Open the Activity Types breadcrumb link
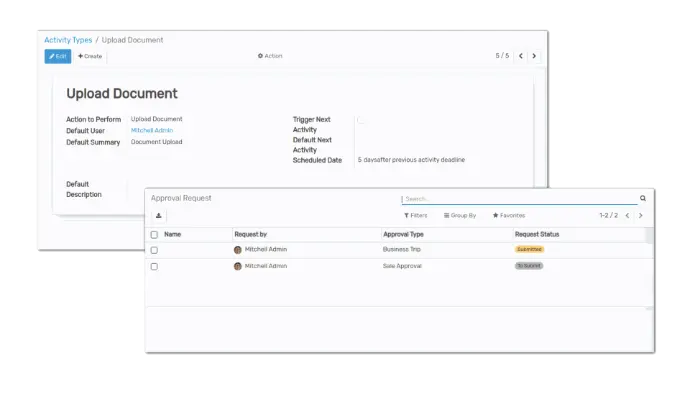Viewport: 690px width, 394px height. (x=68, y=40)
